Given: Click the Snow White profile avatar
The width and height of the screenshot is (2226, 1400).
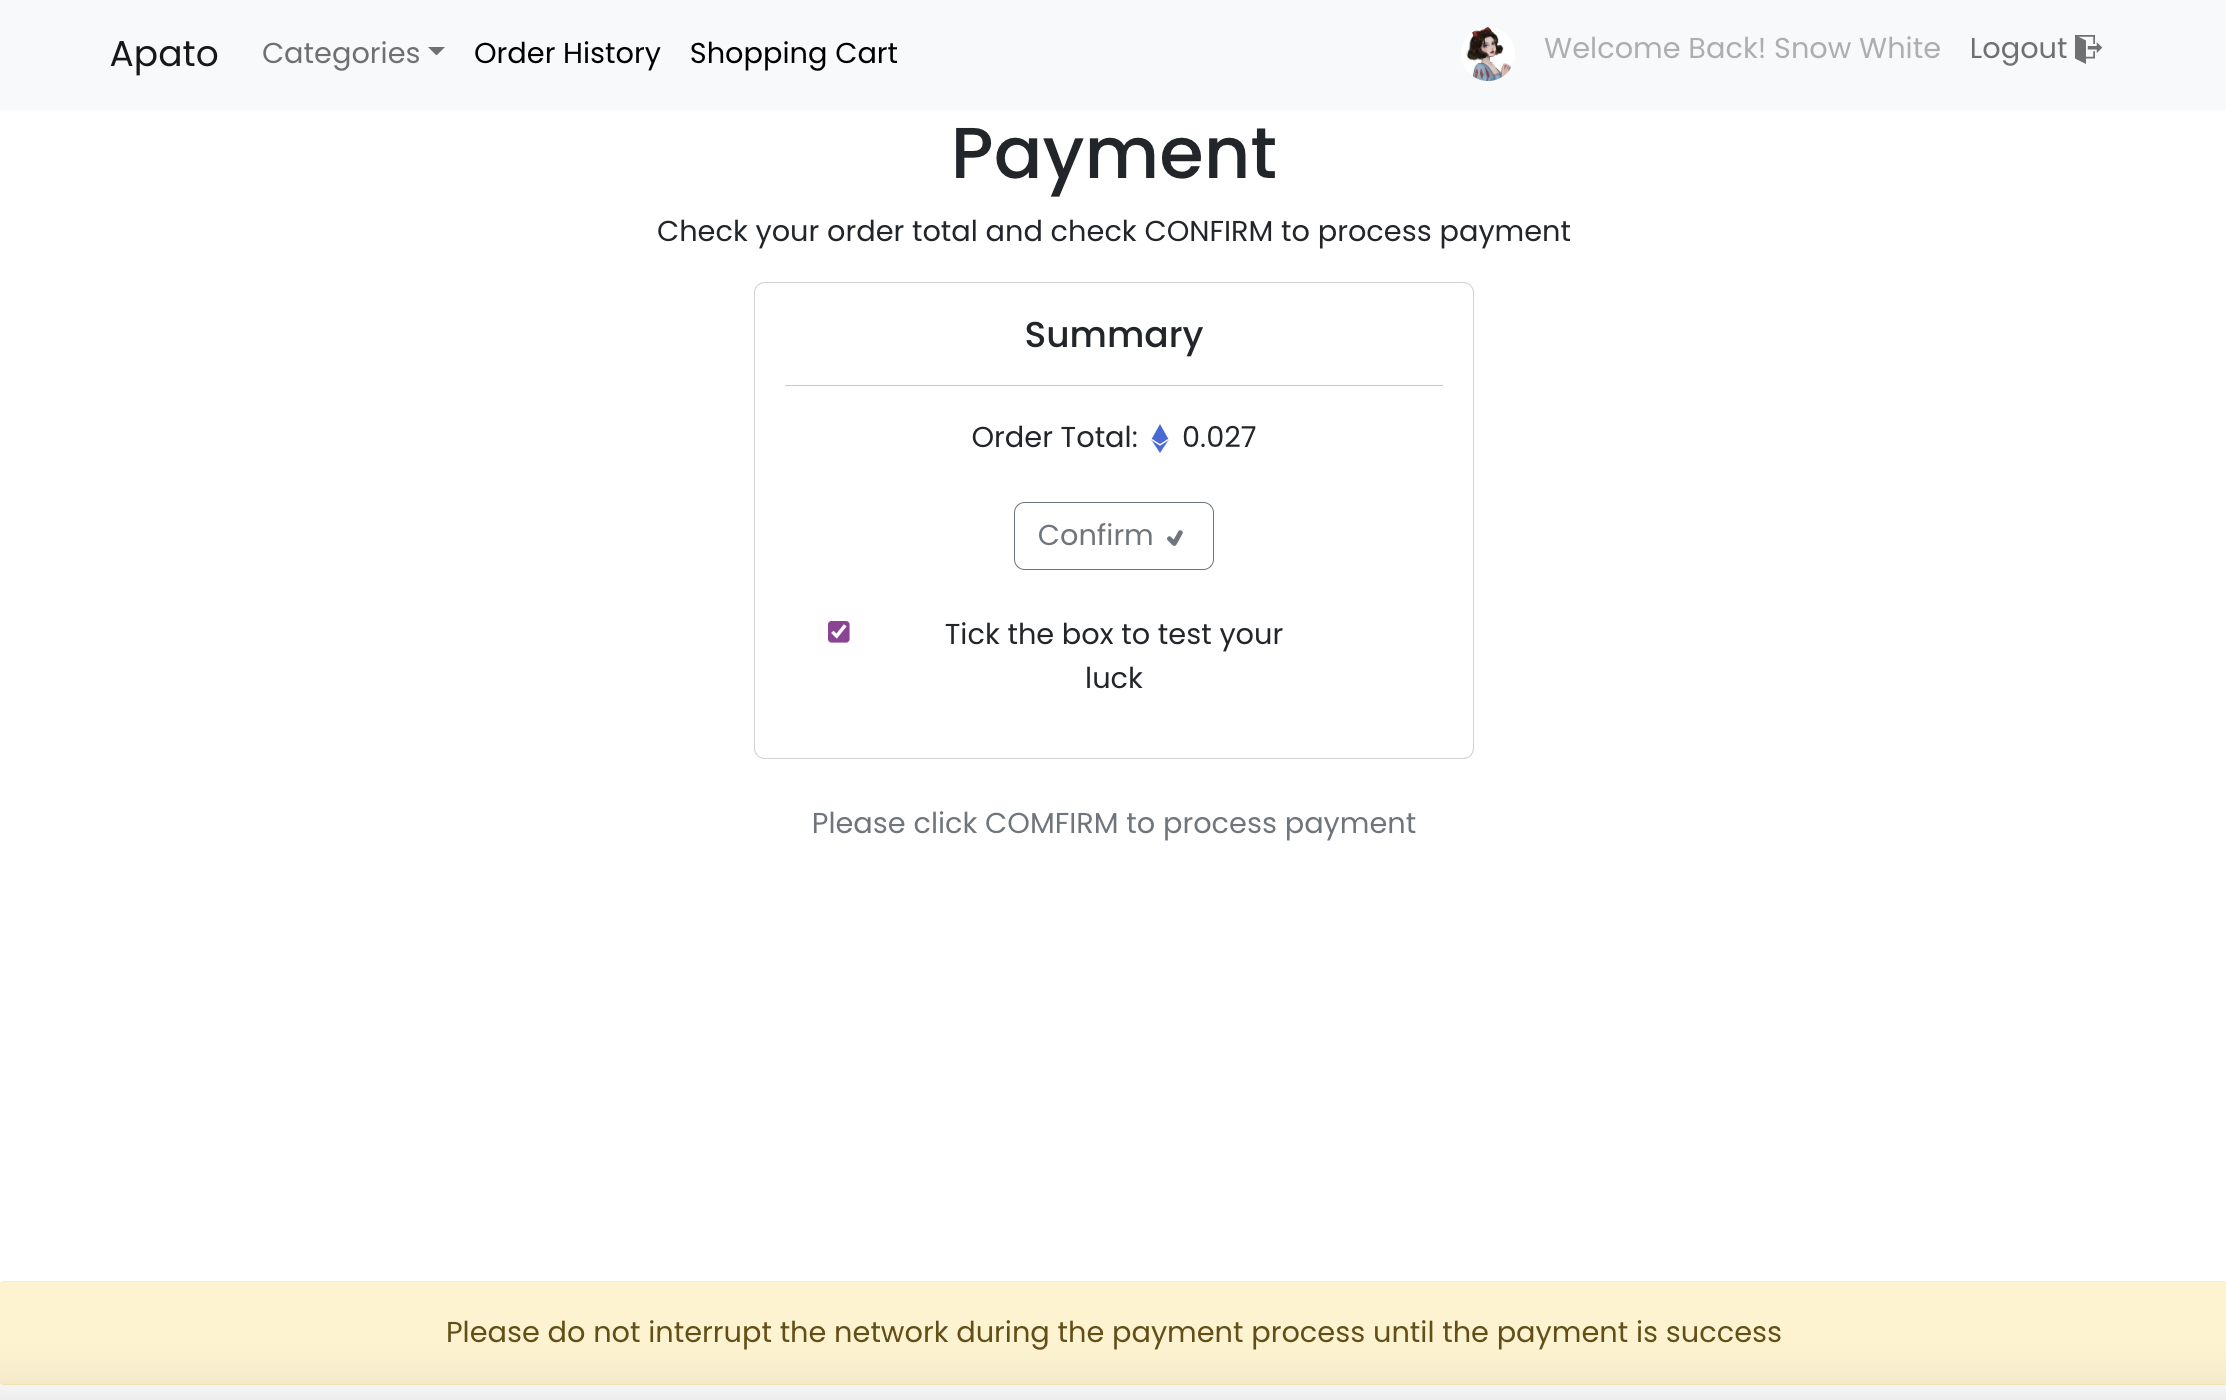Looking at the screenshot, I should tap(1487, 54).
